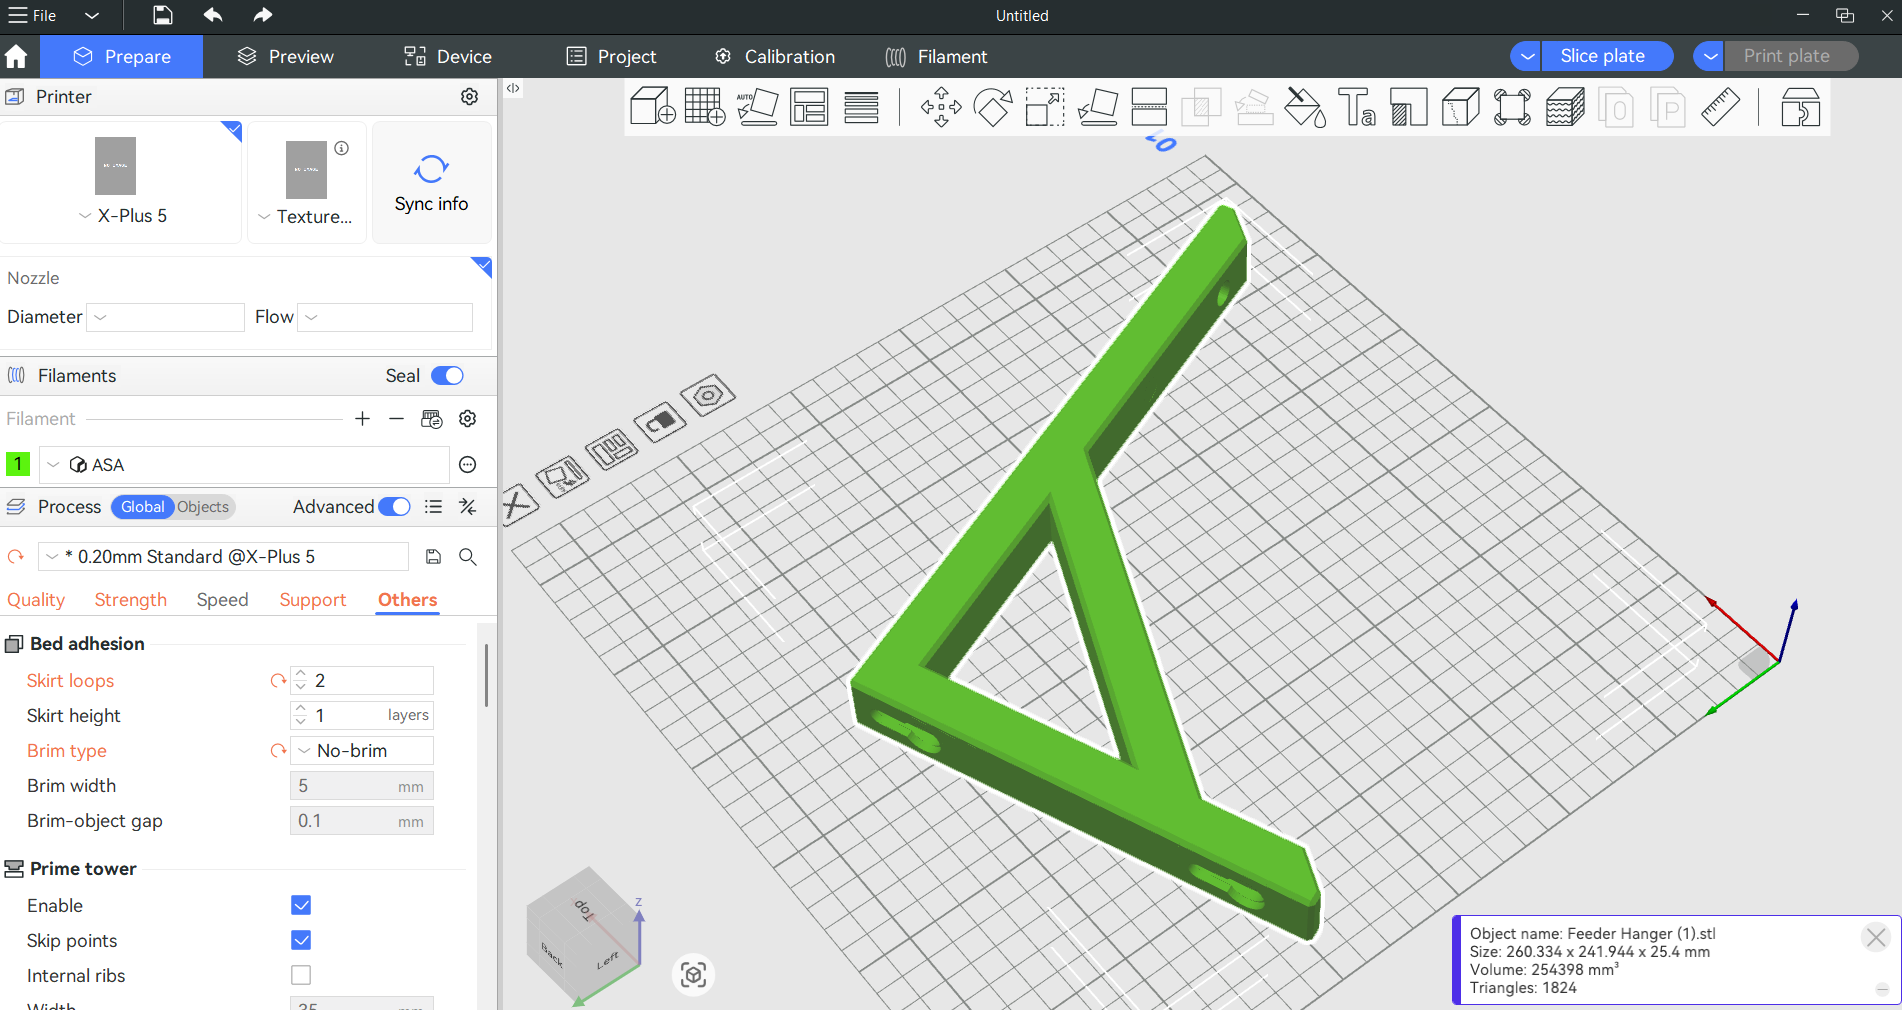Image resolution: width=1902 pixels, height=1010 pixels.
Task: Open the Quality settings tab
Action: (36, 600)
